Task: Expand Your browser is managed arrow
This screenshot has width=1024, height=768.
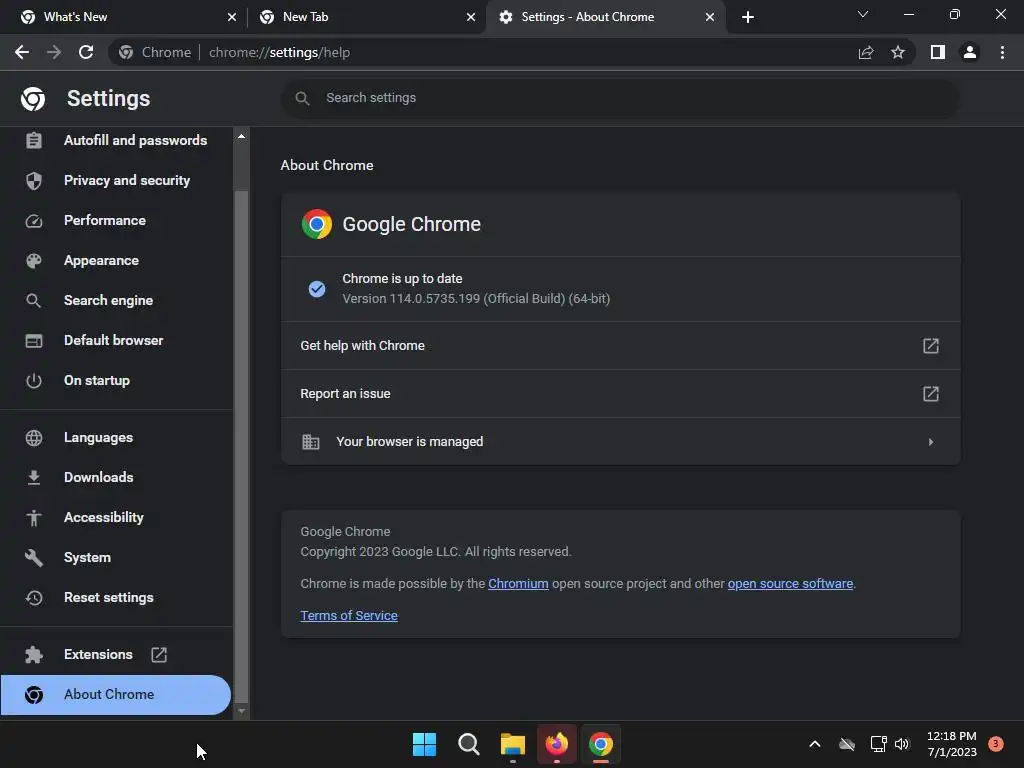Action: click(931, 442)
